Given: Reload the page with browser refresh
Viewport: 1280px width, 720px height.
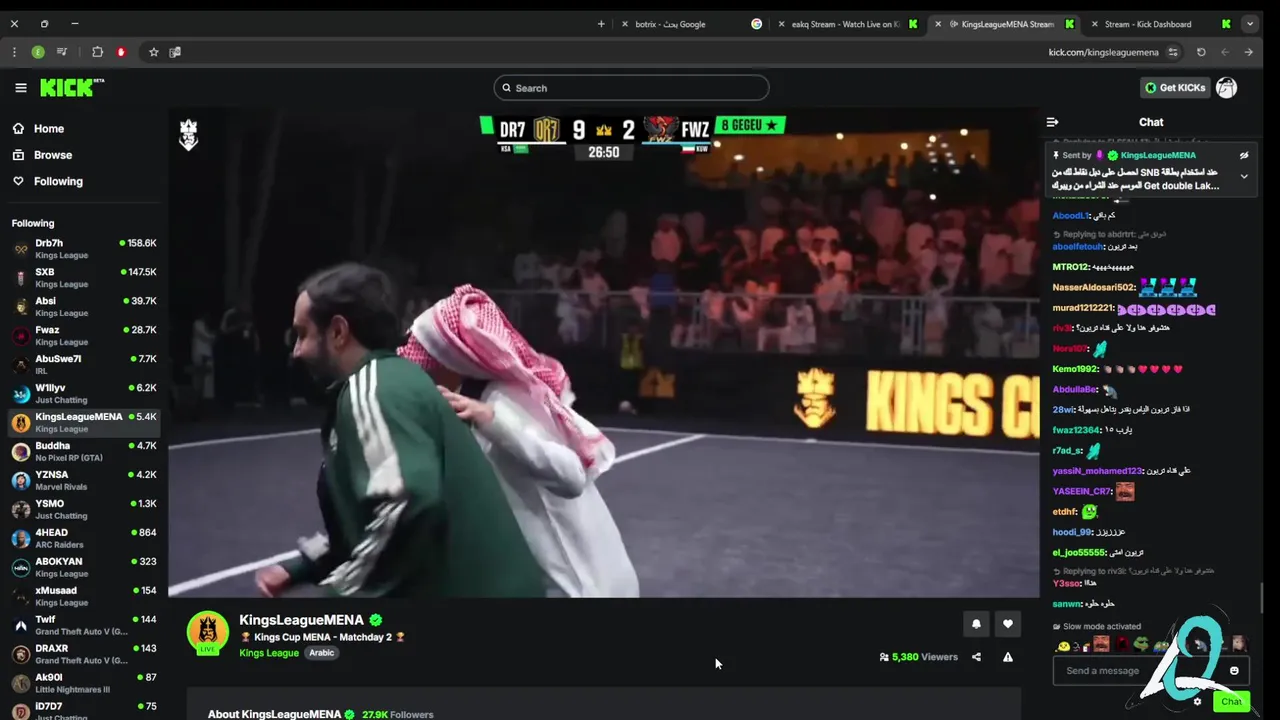Looking at the screenshot, I should coord(1201,52).
